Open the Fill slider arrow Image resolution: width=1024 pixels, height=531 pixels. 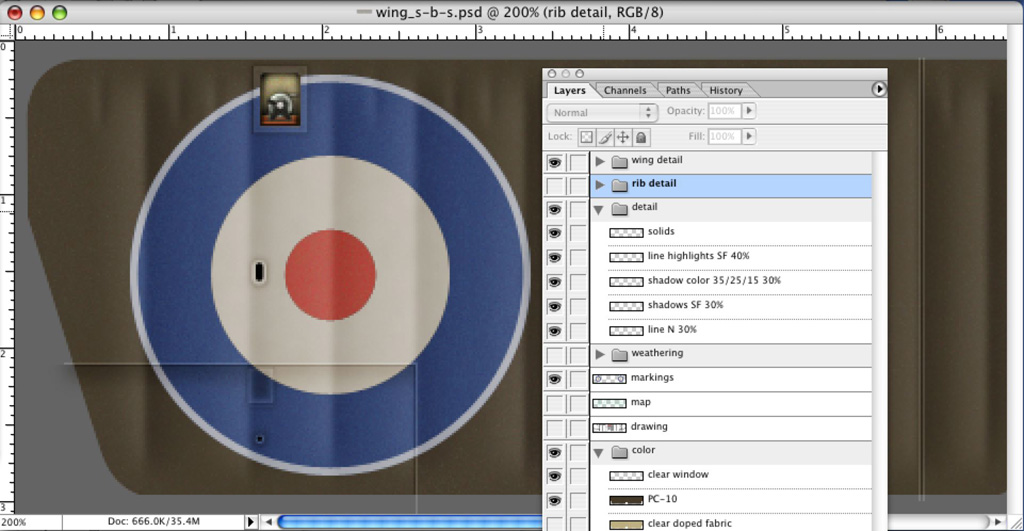point(749,137)
